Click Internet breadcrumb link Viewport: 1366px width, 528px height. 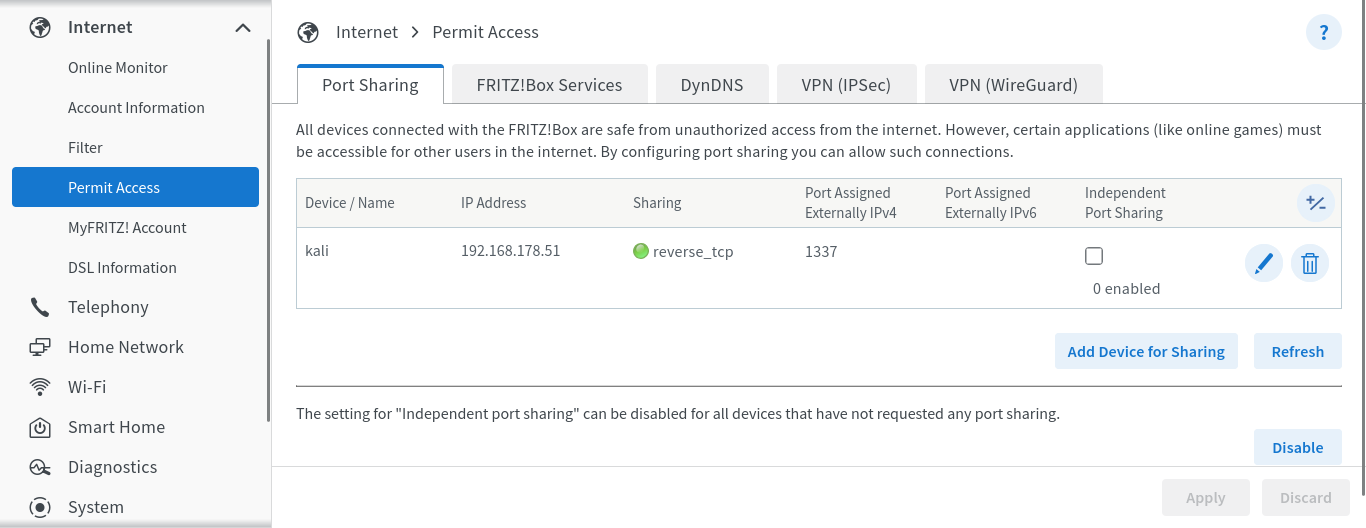367,32
